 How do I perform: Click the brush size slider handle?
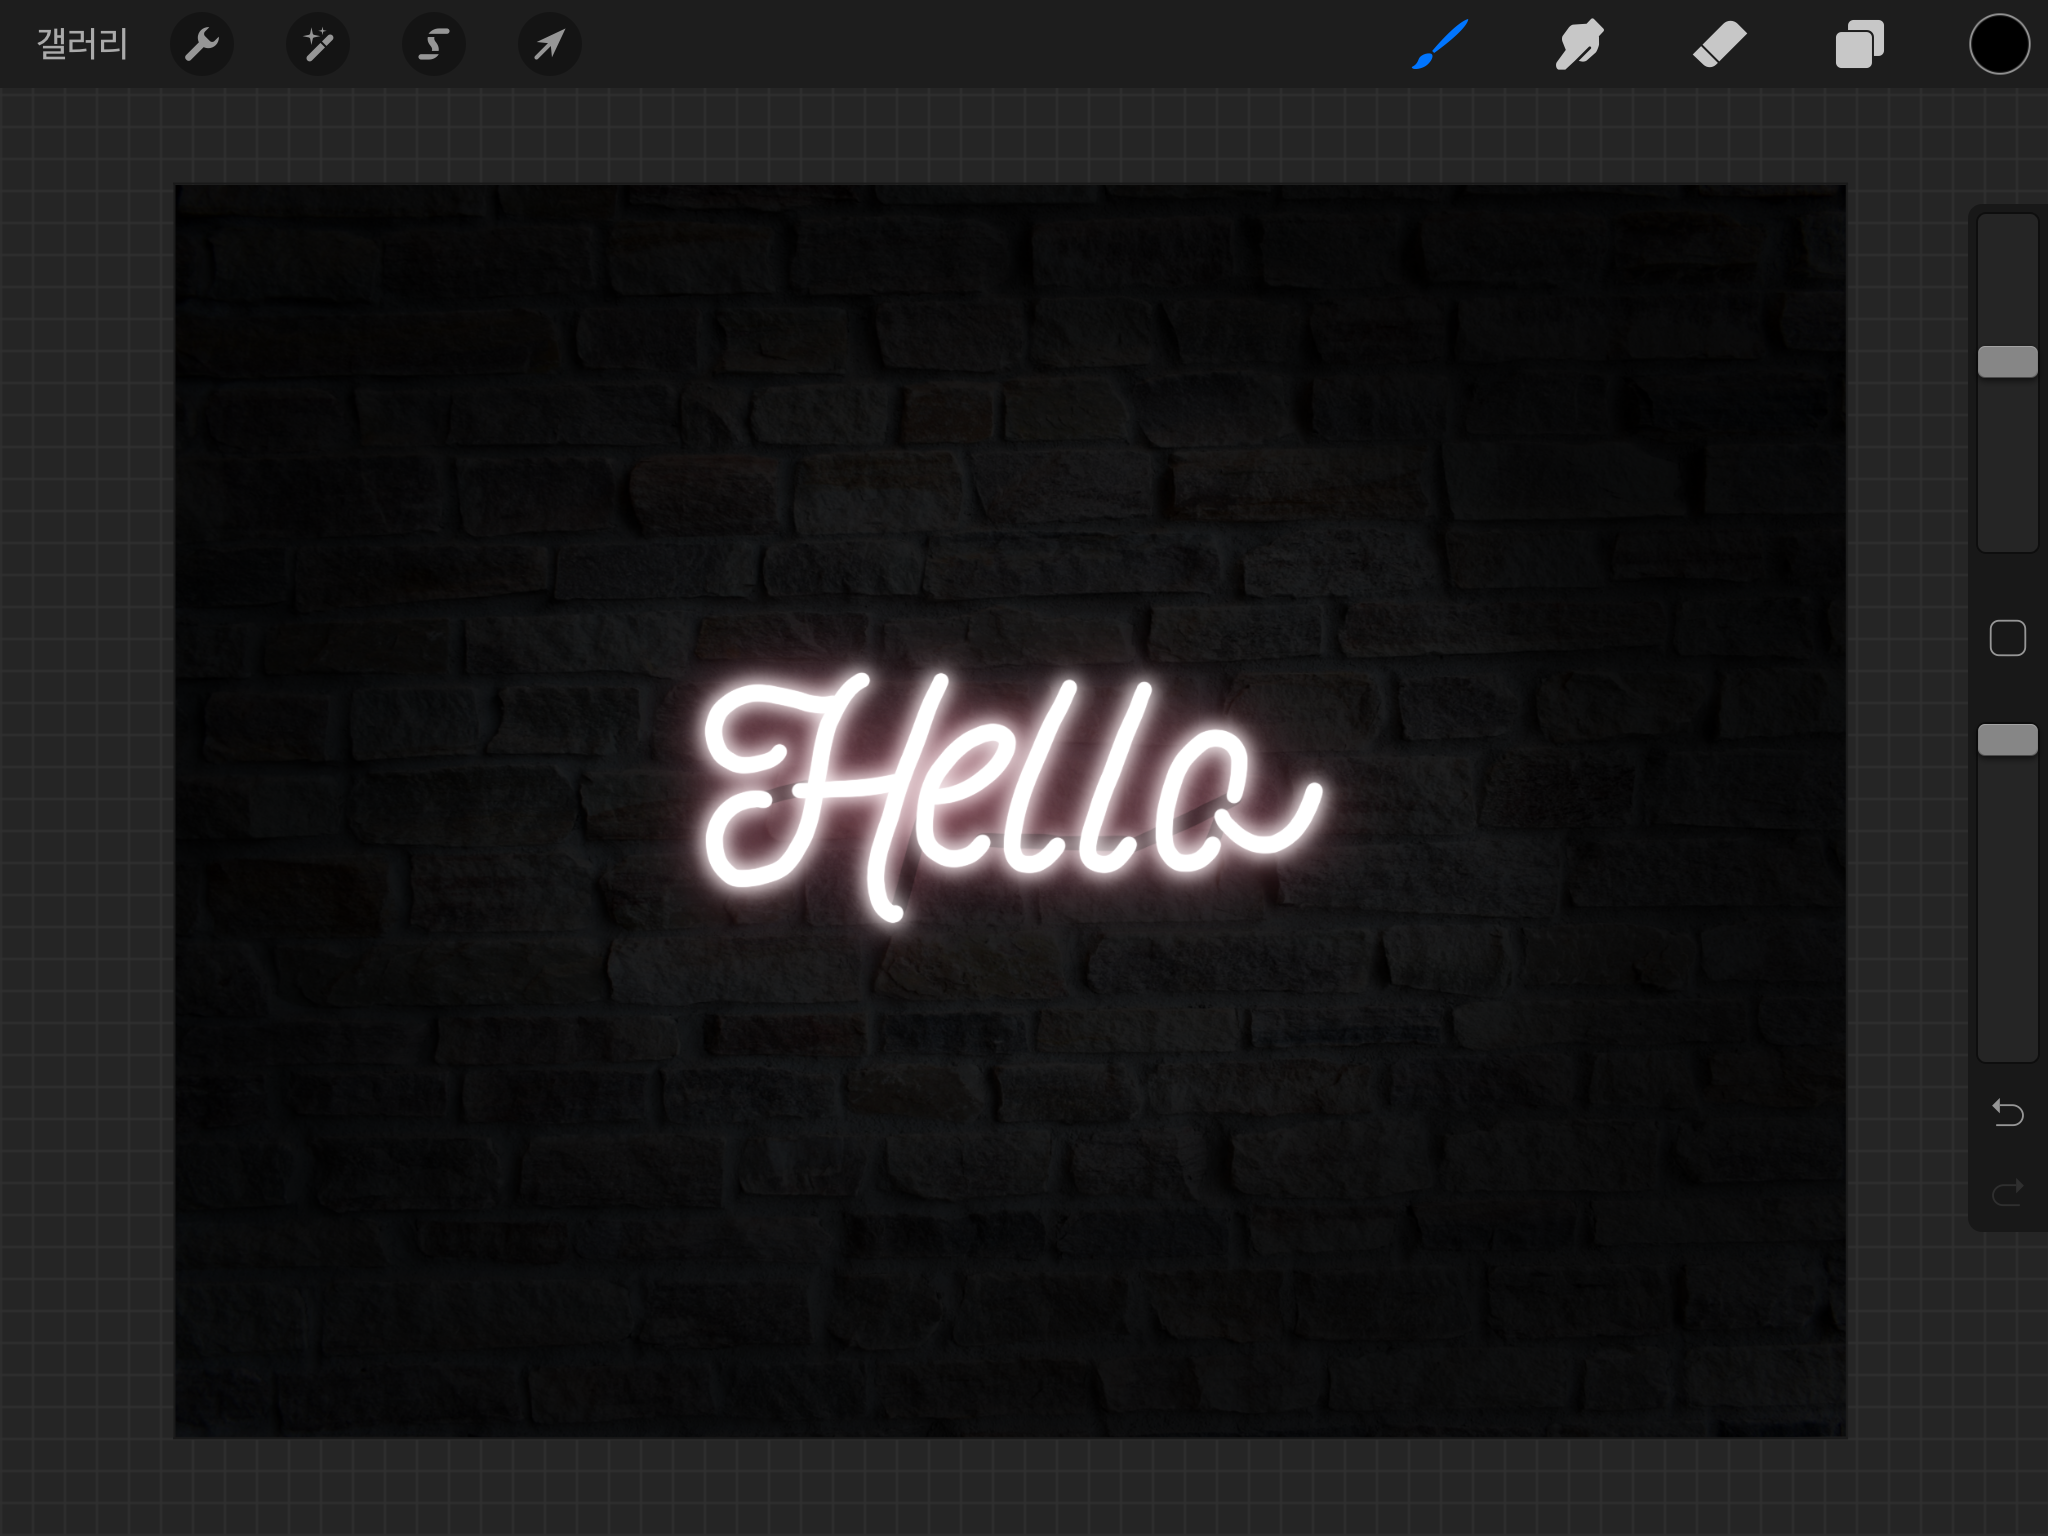pos(2007,361)
